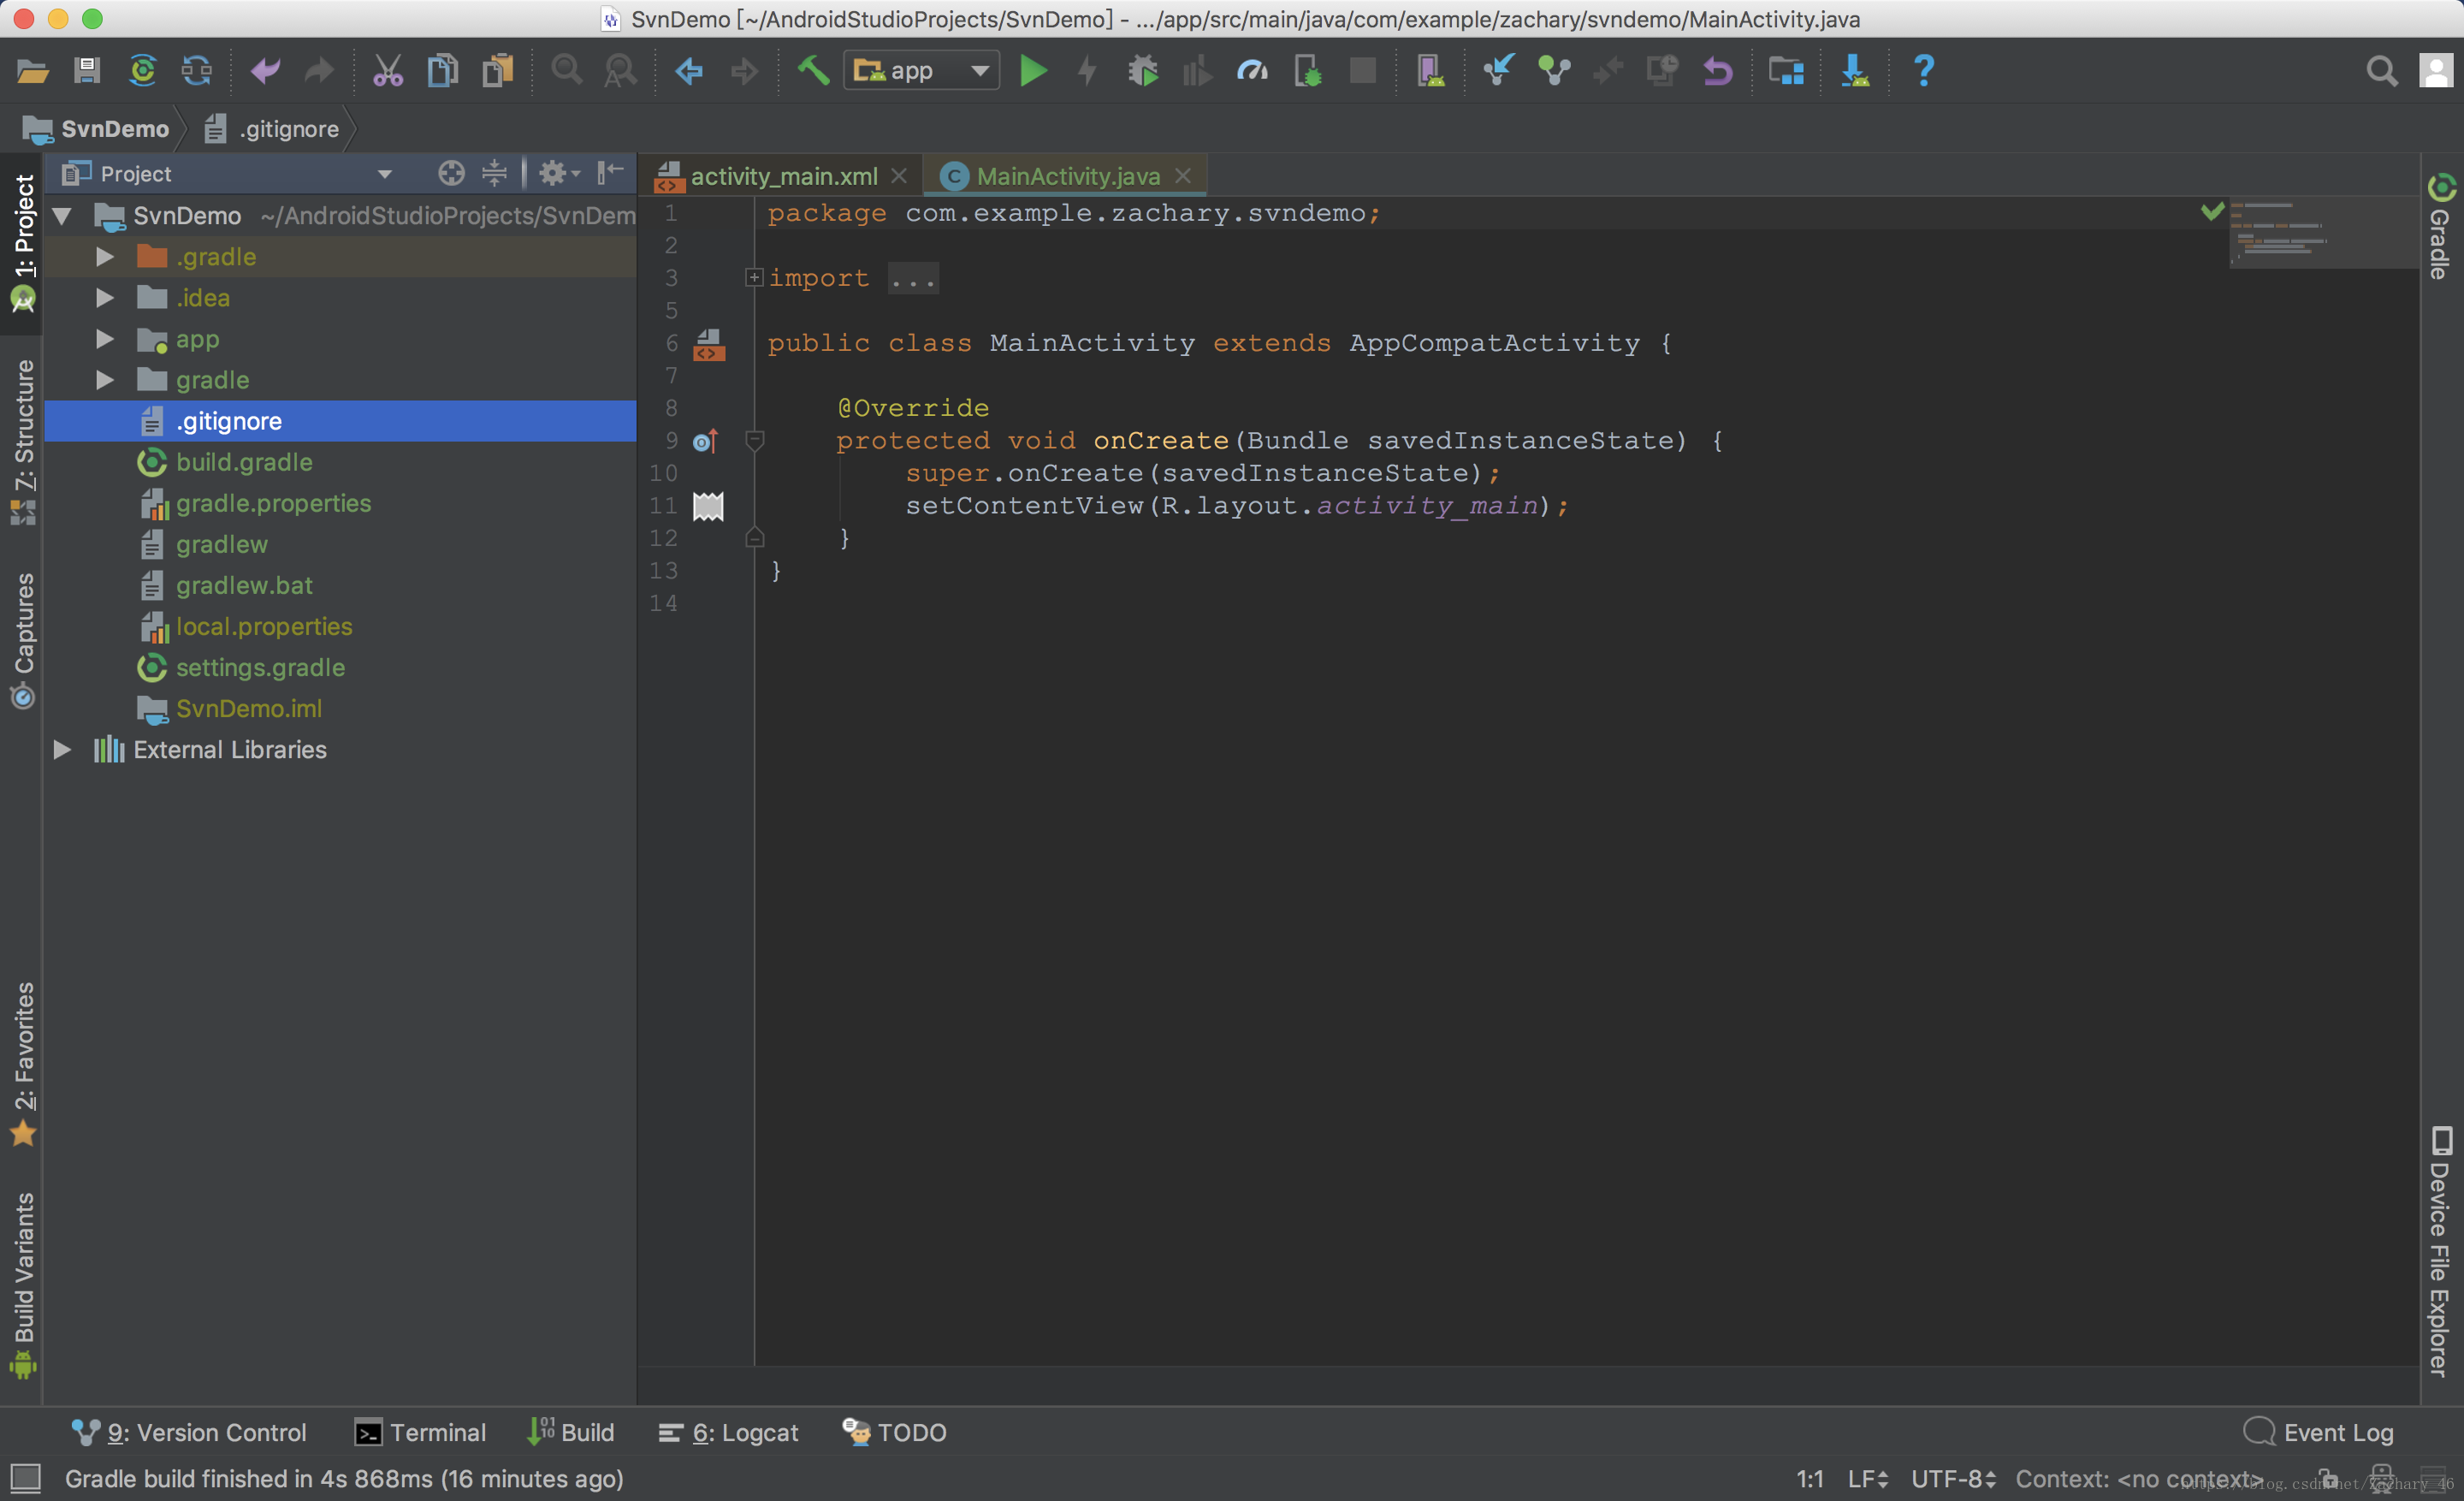
Task: Click the Copy toolbar icon
Action: click(442, 71)
